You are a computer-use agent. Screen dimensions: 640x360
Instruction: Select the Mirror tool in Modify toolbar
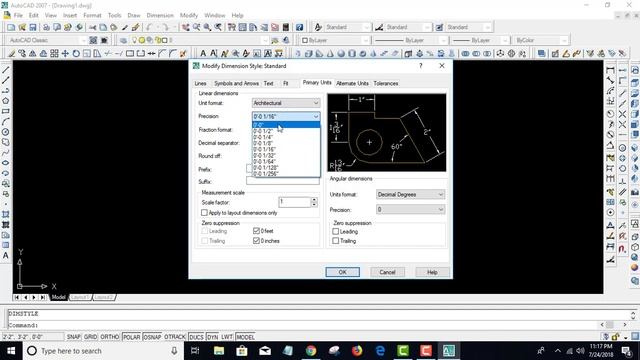tap(33, 53)
